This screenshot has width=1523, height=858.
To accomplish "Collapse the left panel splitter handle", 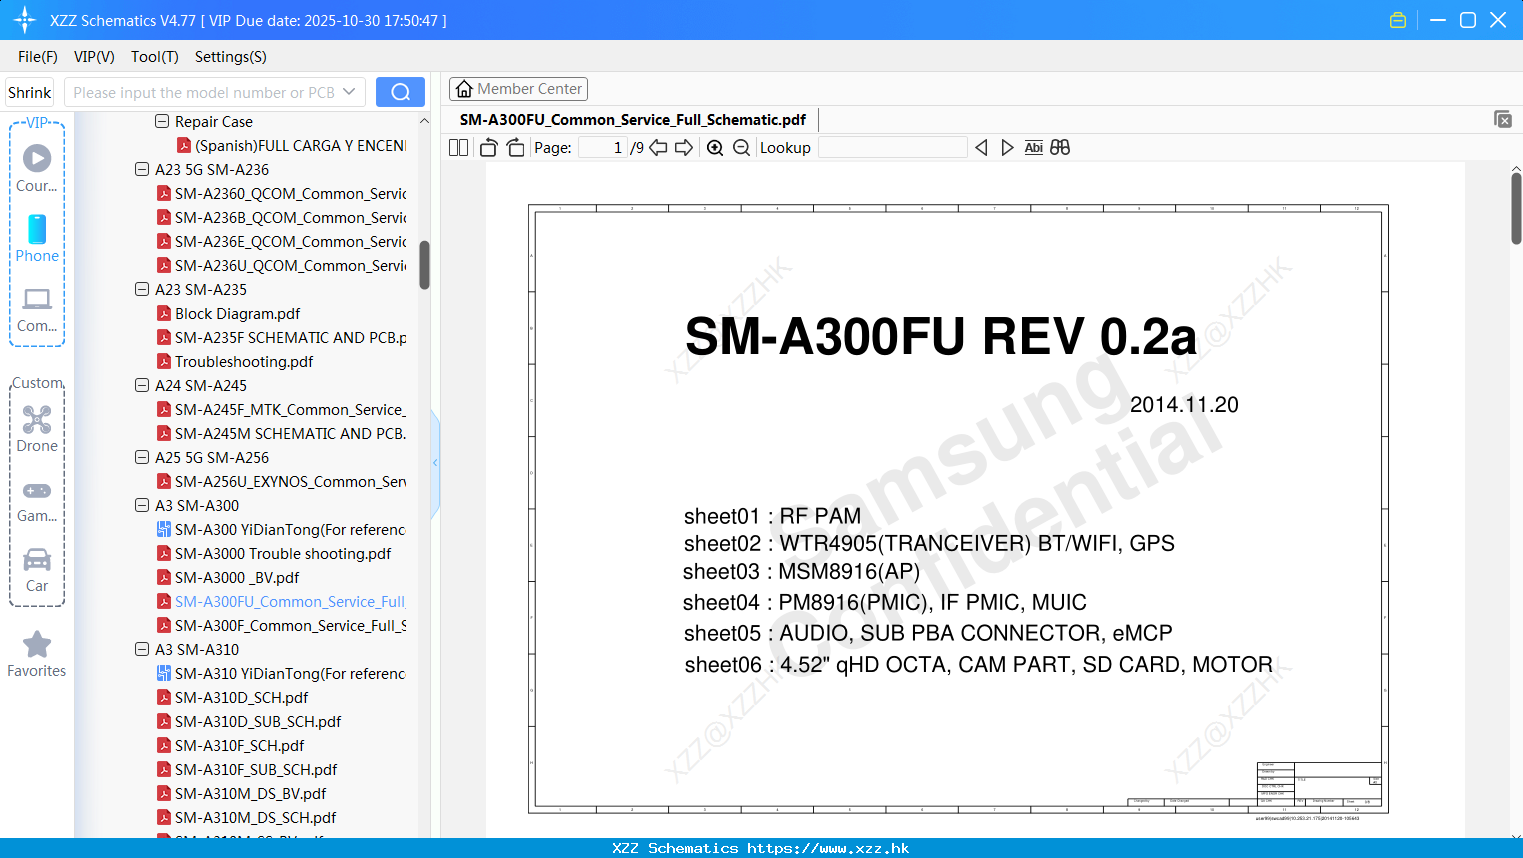I will coord(435,462).
